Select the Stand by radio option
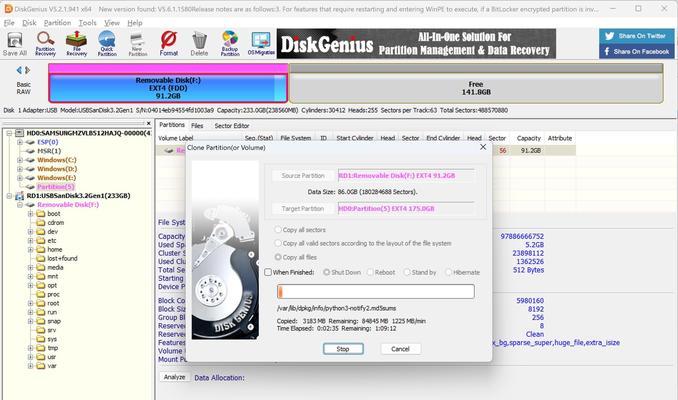 click(407, 272)
